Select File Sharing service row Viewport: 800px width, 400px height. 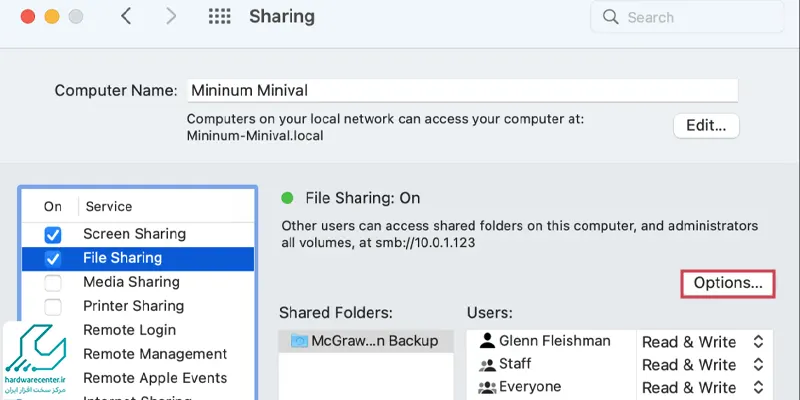coord(138,259)
